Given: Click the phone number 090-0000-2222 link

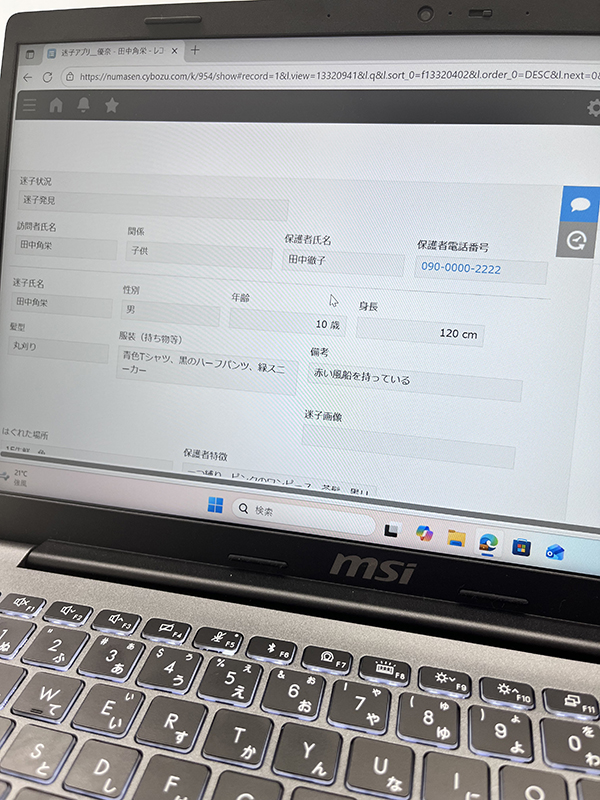Looking at the screenshot, I should [x=461, y=268].
